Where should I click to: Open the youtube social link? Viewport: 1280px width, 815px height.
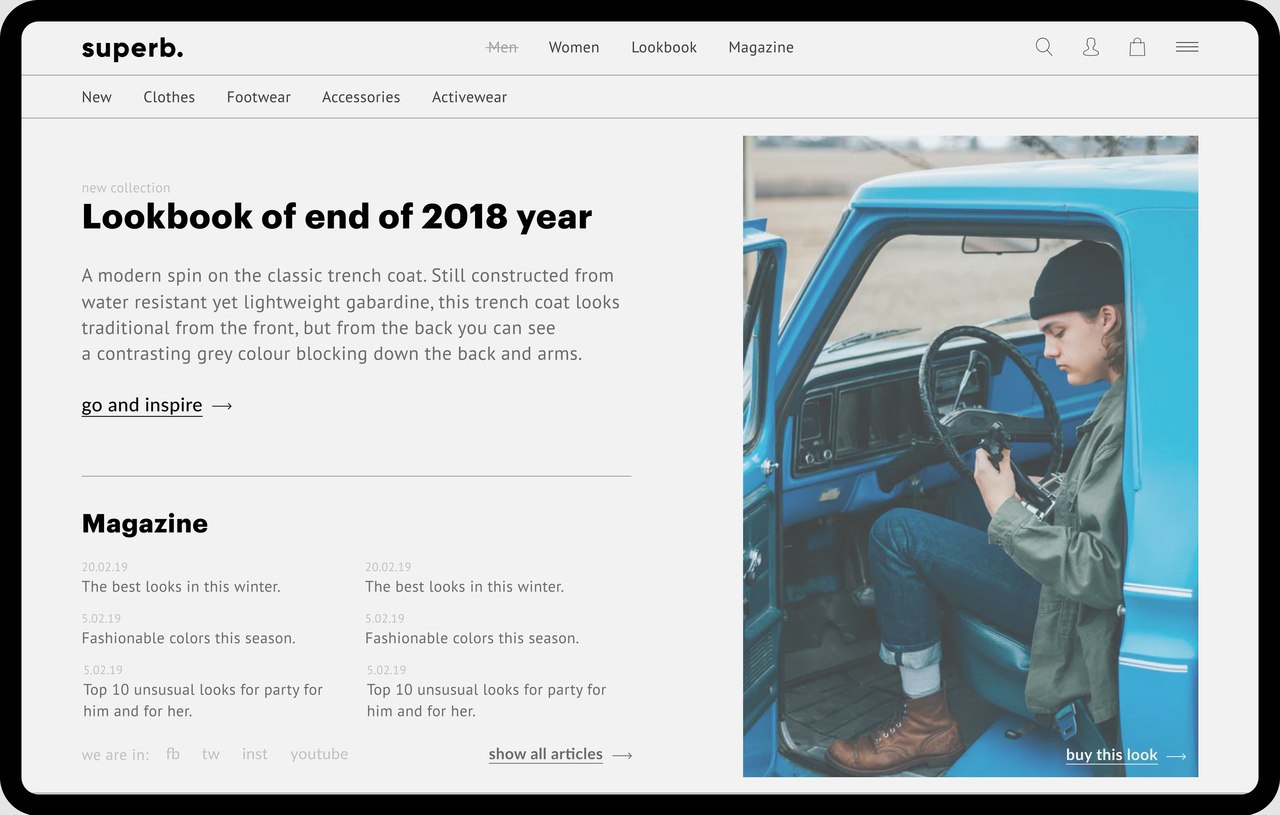coord(320,754)
